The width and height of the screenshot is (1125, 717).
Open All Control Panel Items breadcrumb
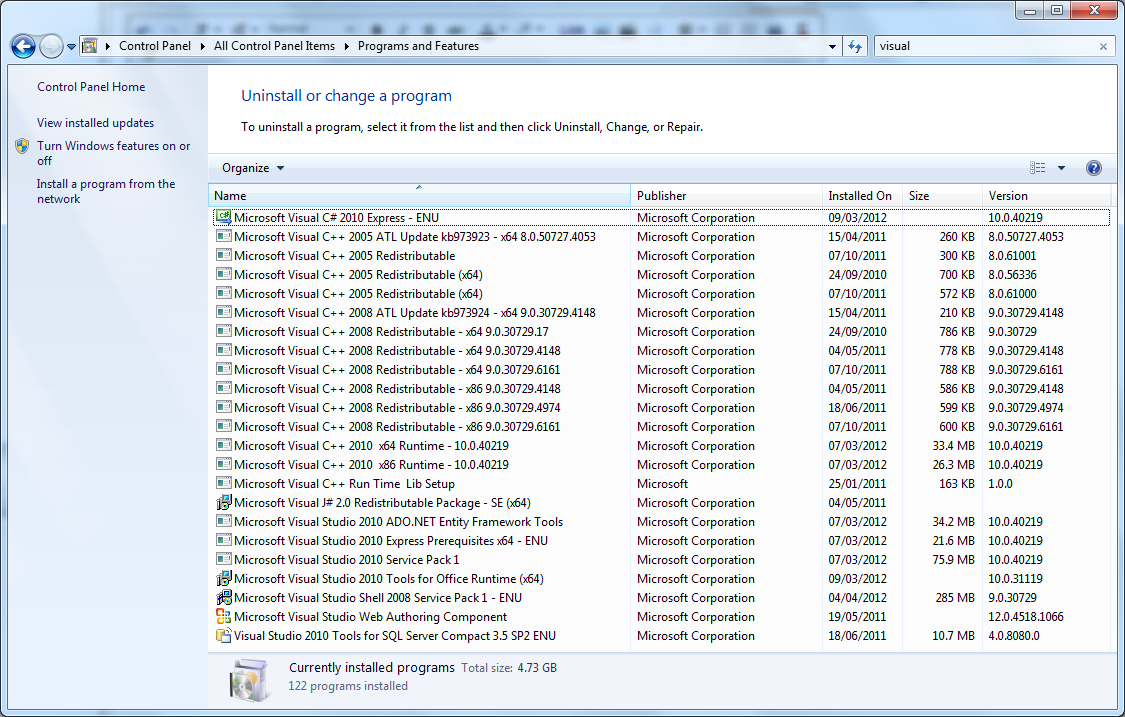click(274, 46)
